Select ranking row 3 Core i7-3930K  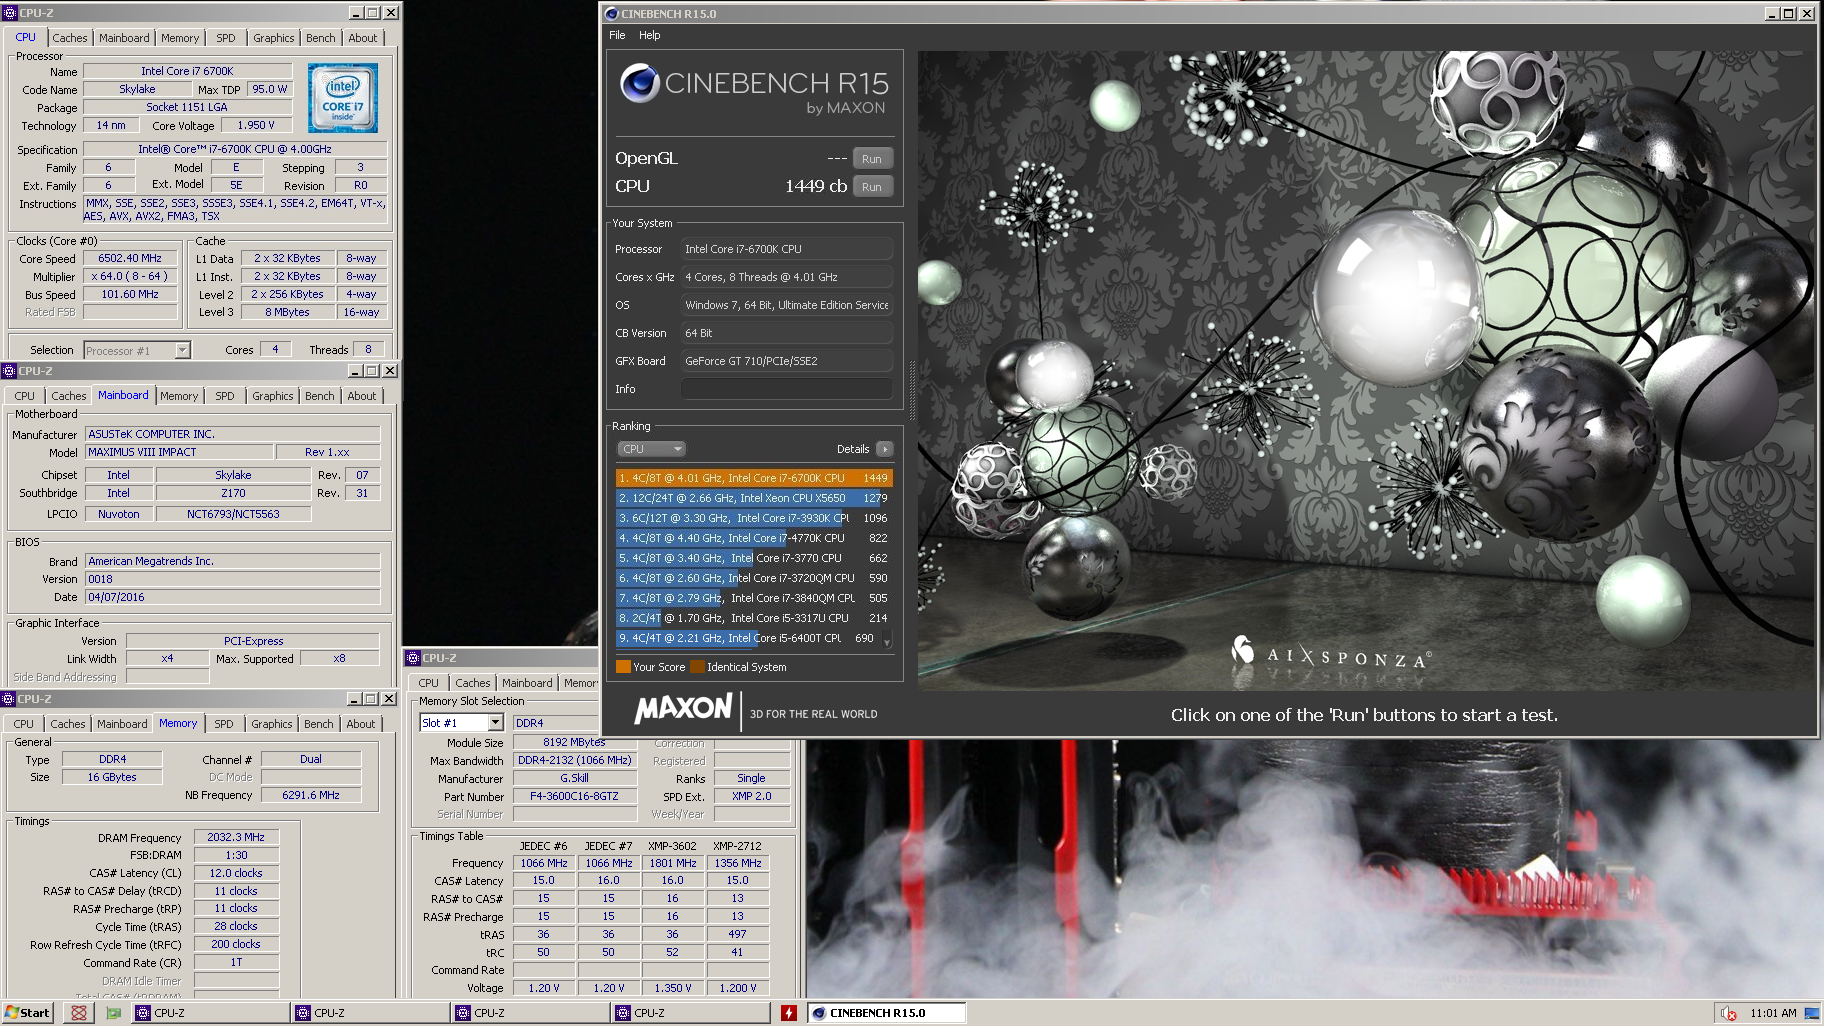[x=754, y=518]
